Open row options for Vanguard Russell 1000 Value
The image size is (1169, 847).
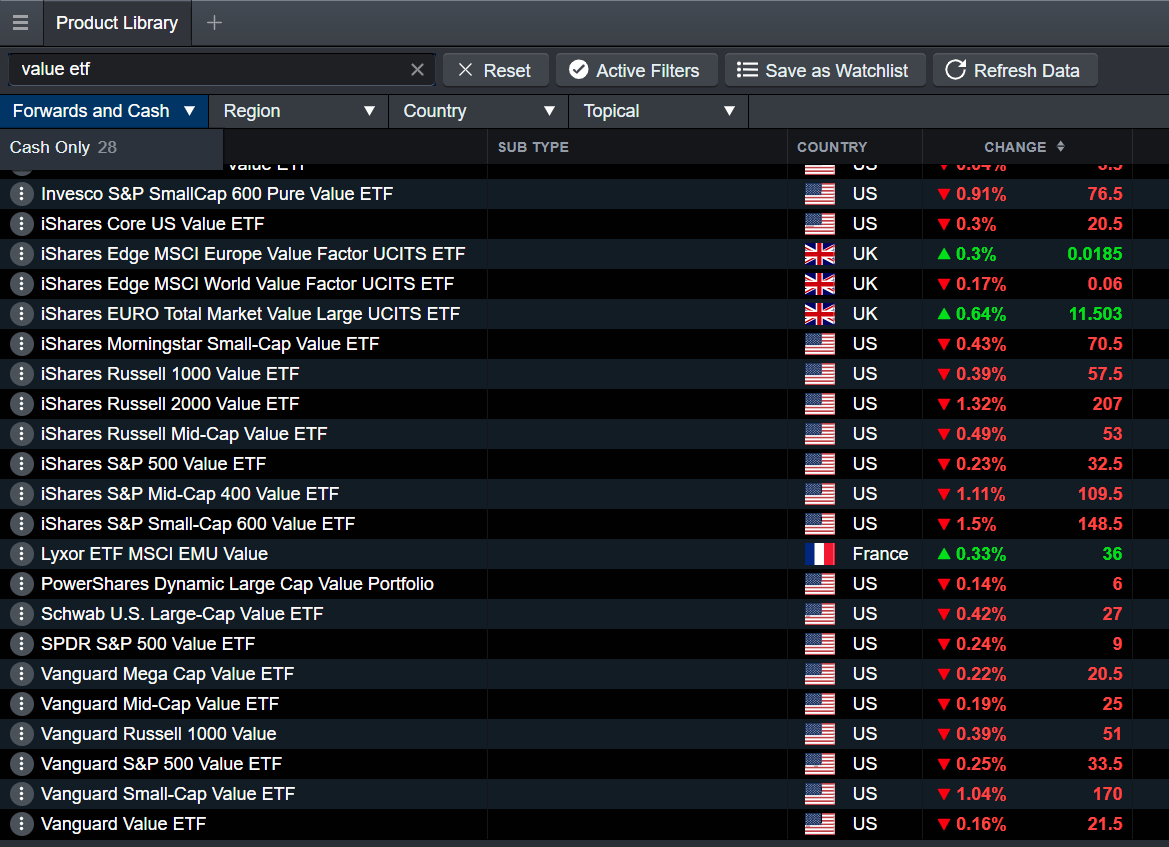coord(22,734)
